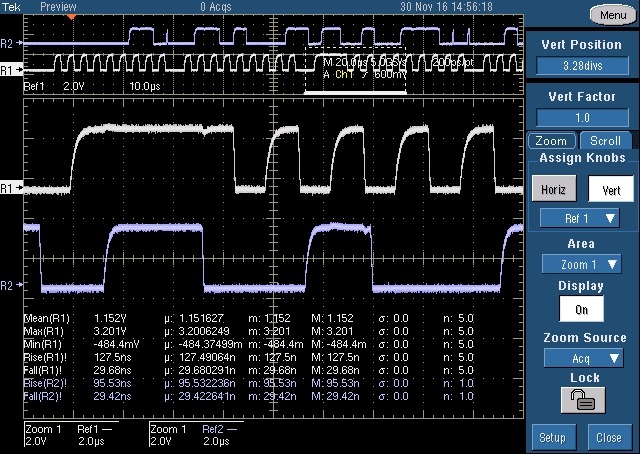Screen dimensions: 640x454
Task: Click the white zoom bar under overview
Action: coord(355,94)
